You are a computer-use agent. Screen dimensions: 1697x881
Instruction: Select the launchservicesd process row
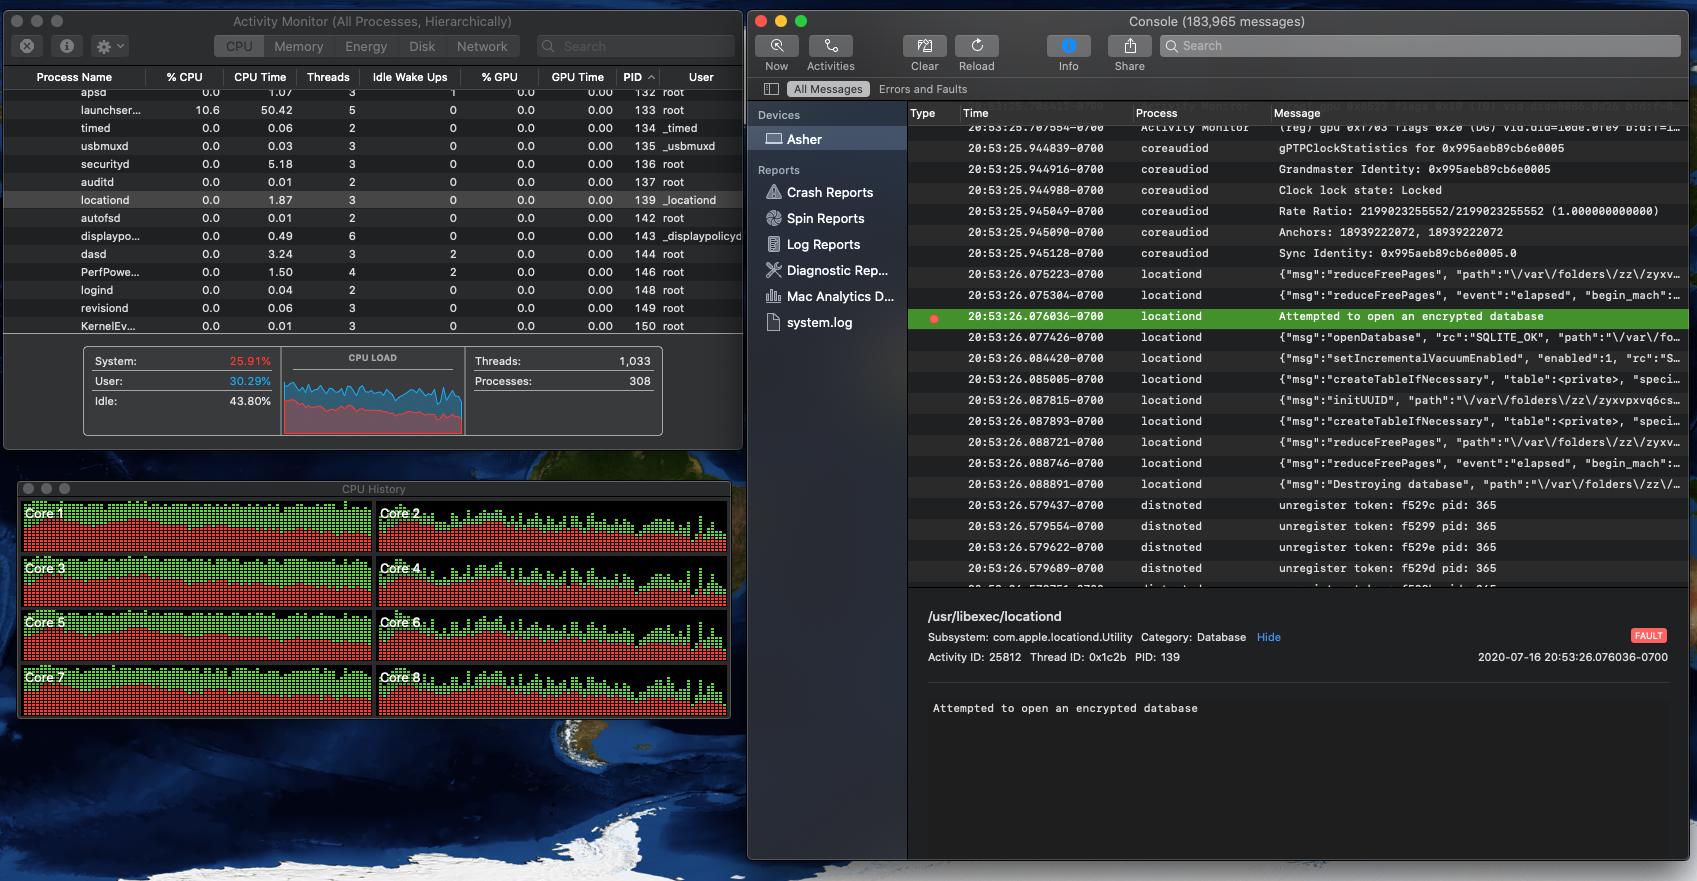(373, 110)
